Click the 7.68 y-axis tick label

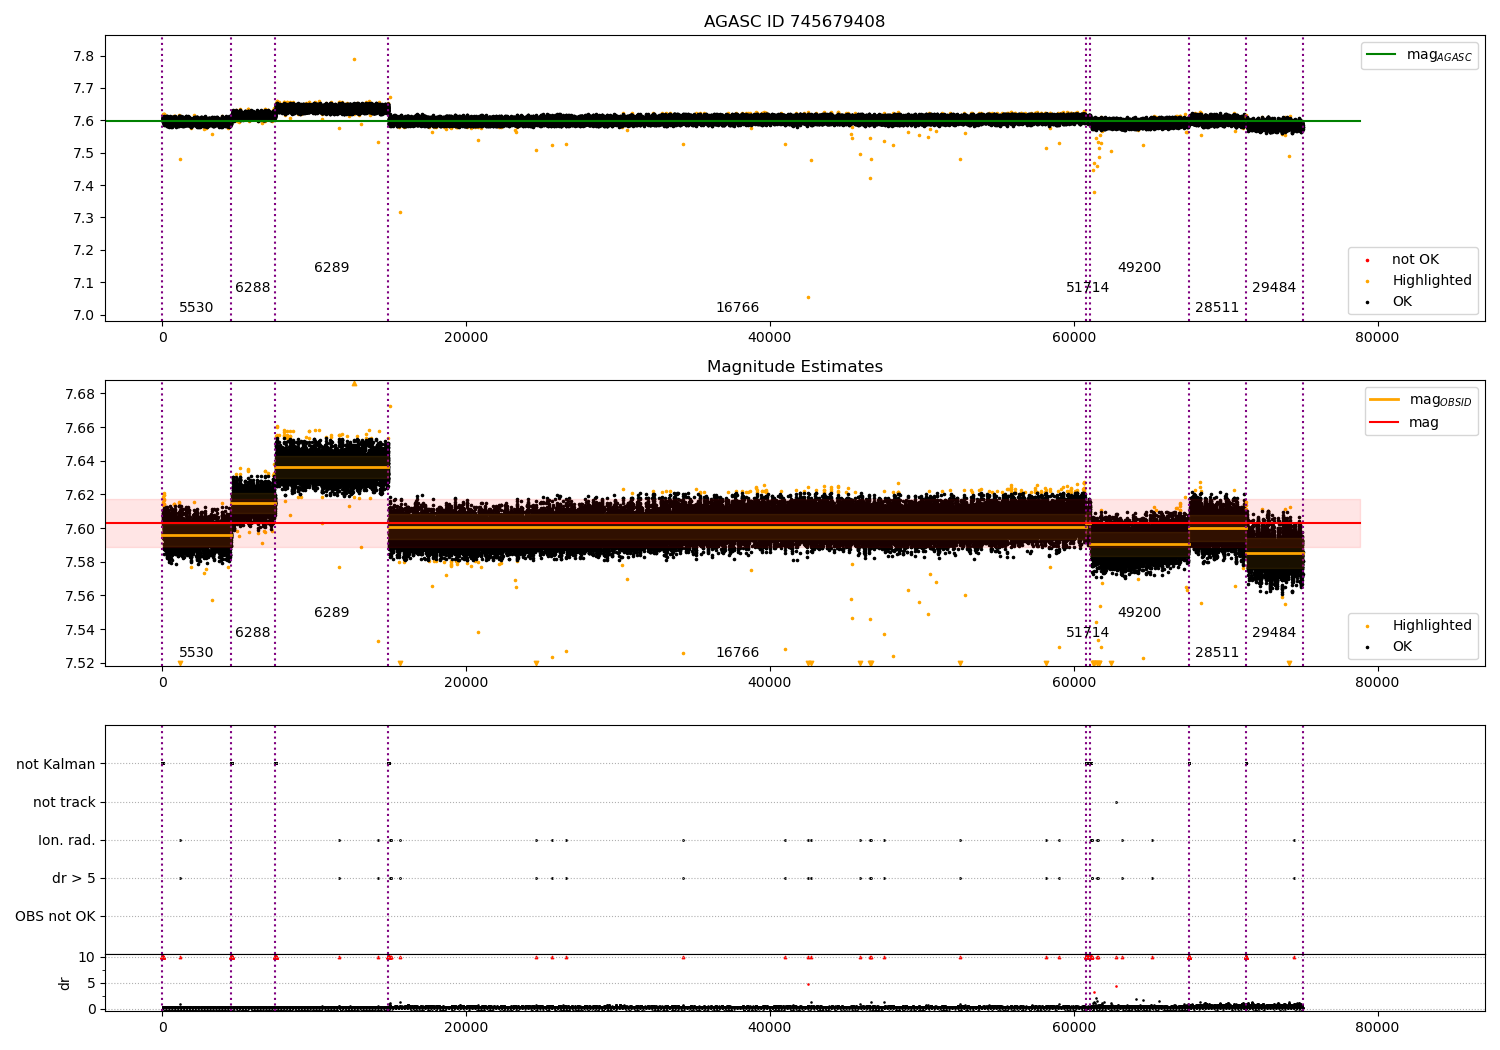point(80,395)
